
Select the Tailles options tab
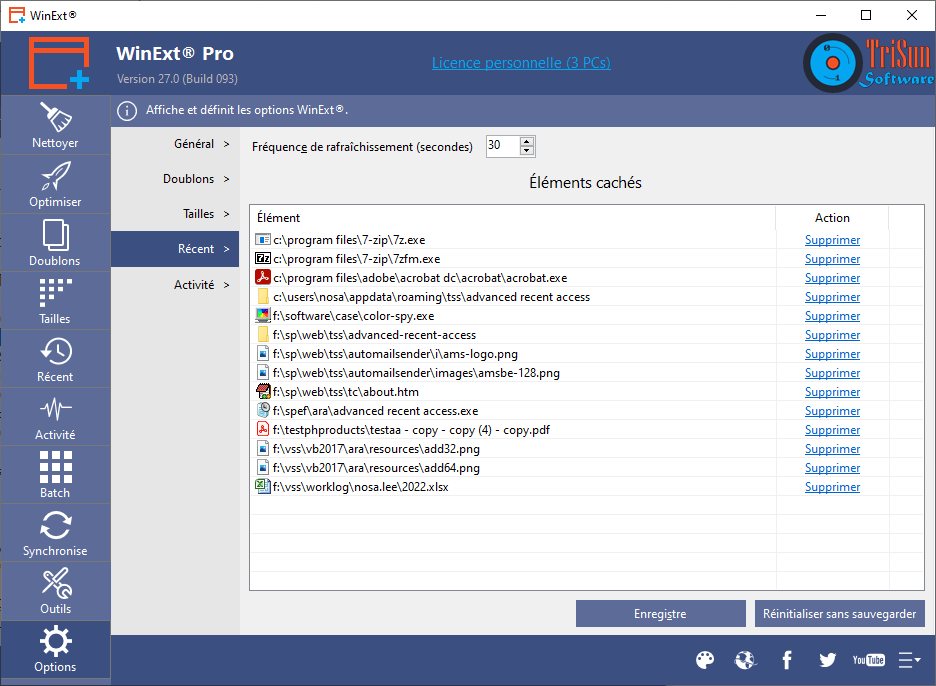(x=175, y=214)
